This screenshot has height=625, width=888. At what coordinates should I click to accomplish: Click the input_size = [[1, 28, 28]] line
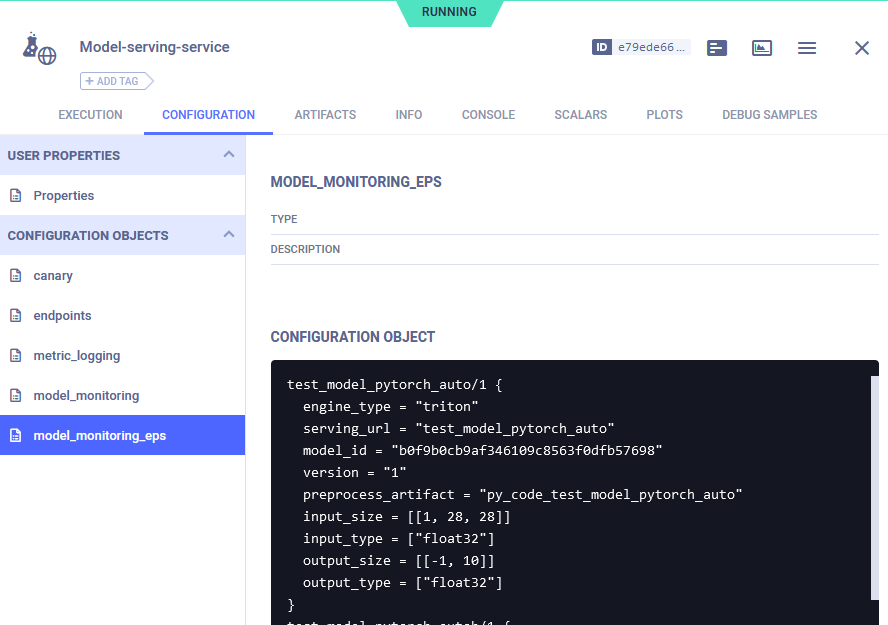click(x=406, y=517)
